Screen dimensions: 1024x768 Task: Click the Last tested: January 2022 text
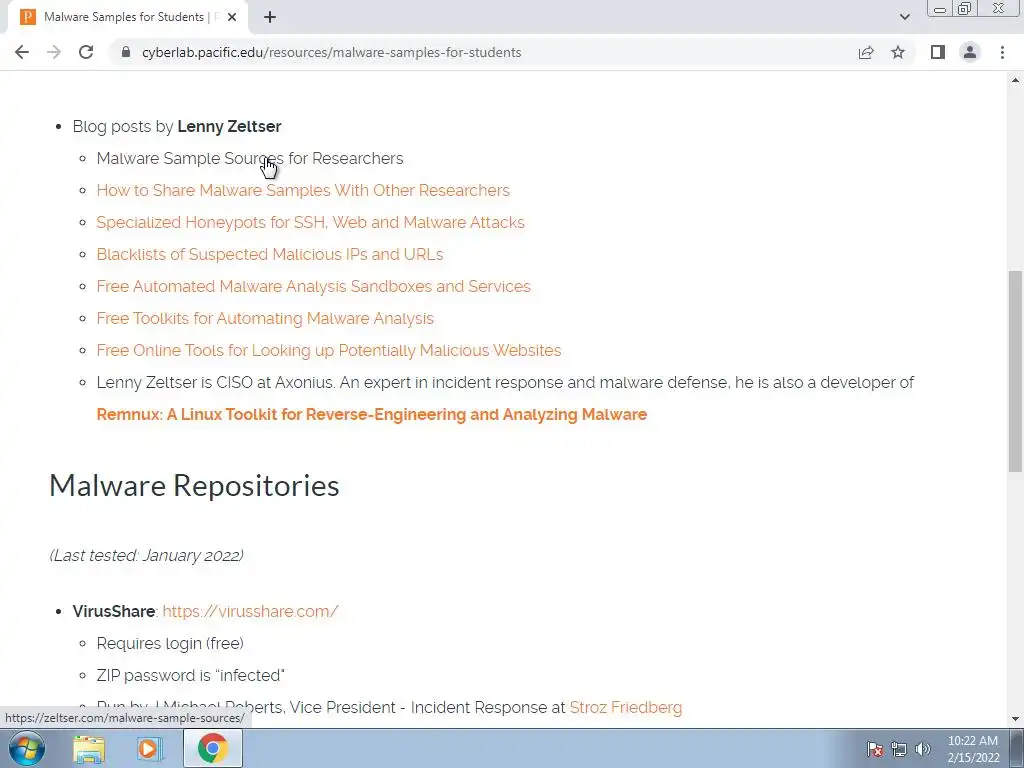point(146,555)
